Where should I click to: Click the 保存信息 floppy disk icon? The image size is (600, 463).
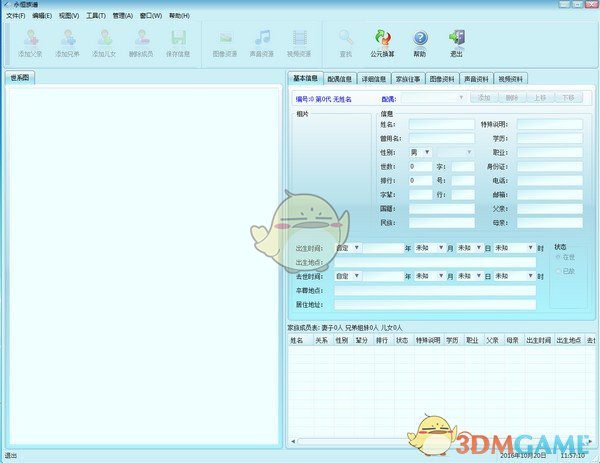tap(178, 37)
